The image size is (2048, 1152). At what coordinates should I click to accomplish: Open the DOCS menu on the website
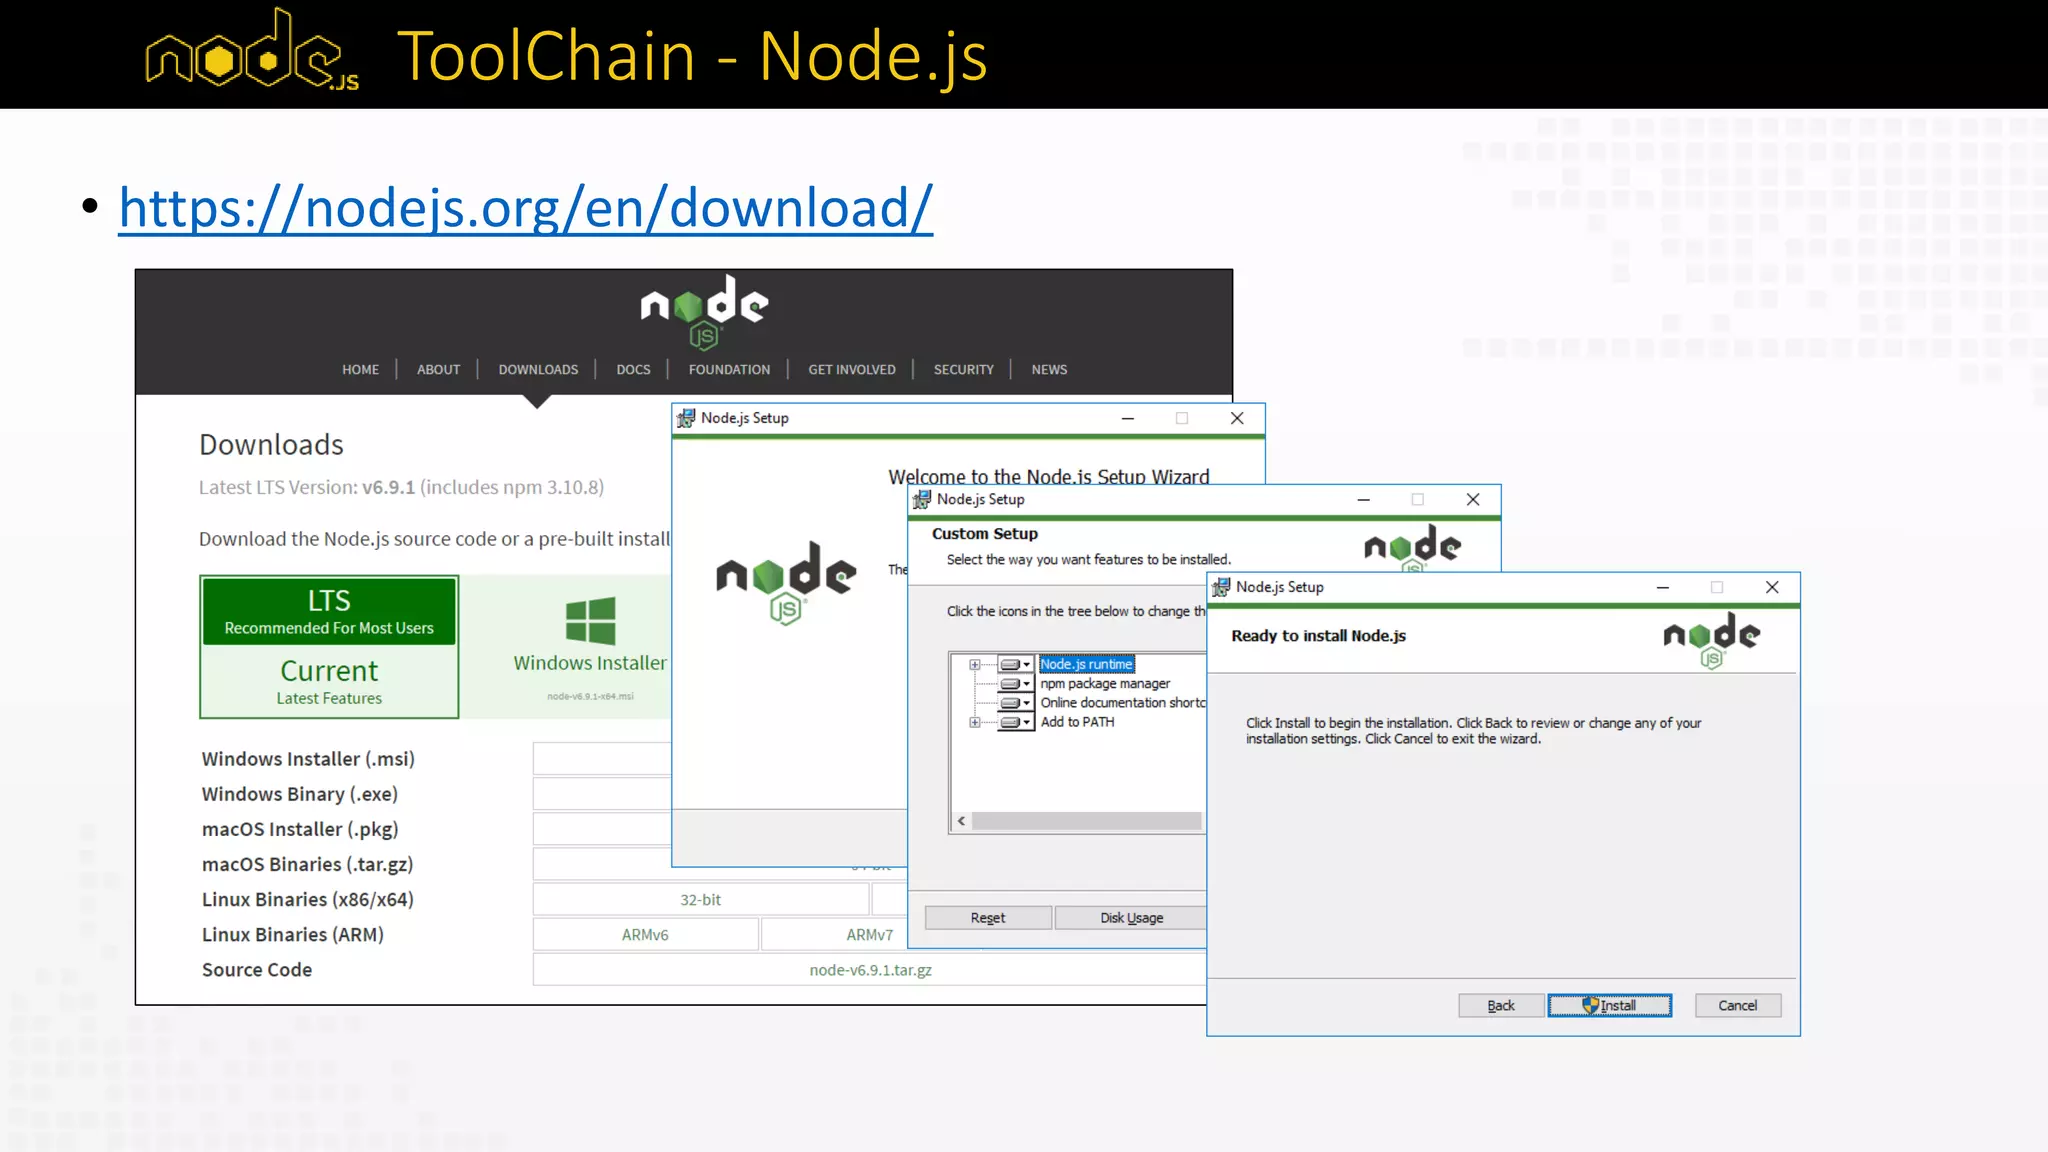(633, 369)
